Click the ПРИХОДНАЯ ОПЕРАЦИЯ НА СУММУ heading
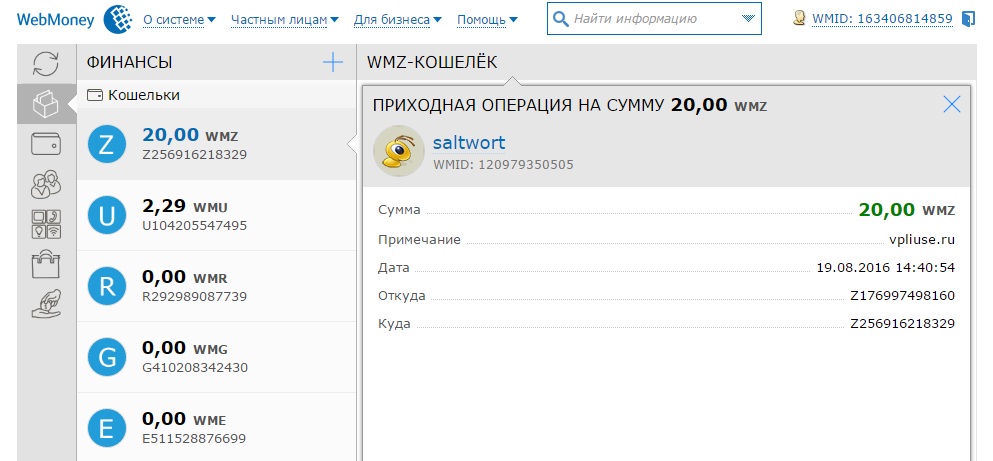The width and height of the screenshot is (993, 461). pyautogui.click(x=519, y=105)
